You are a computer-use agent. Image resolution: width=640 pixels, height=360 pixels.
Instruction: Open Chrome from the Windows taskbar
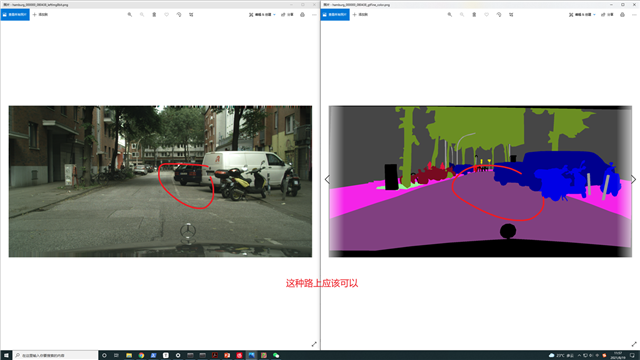click(141, 356)
